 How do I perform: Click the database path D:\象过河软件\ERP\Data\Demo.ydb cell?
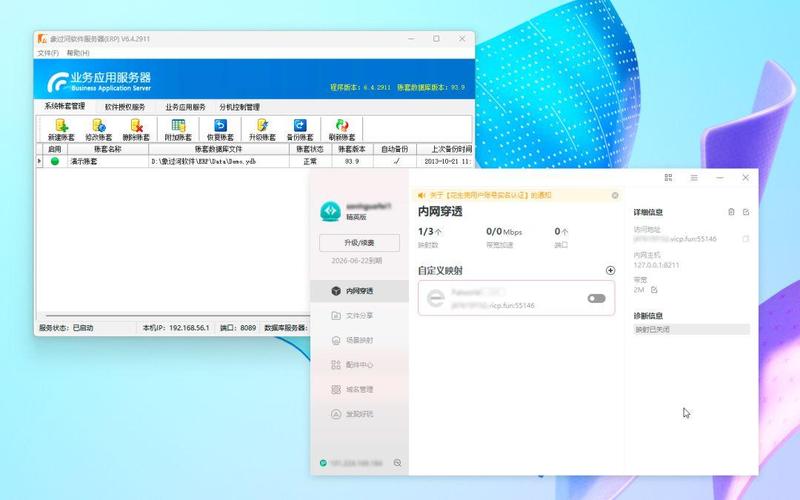tap(219, 161)
